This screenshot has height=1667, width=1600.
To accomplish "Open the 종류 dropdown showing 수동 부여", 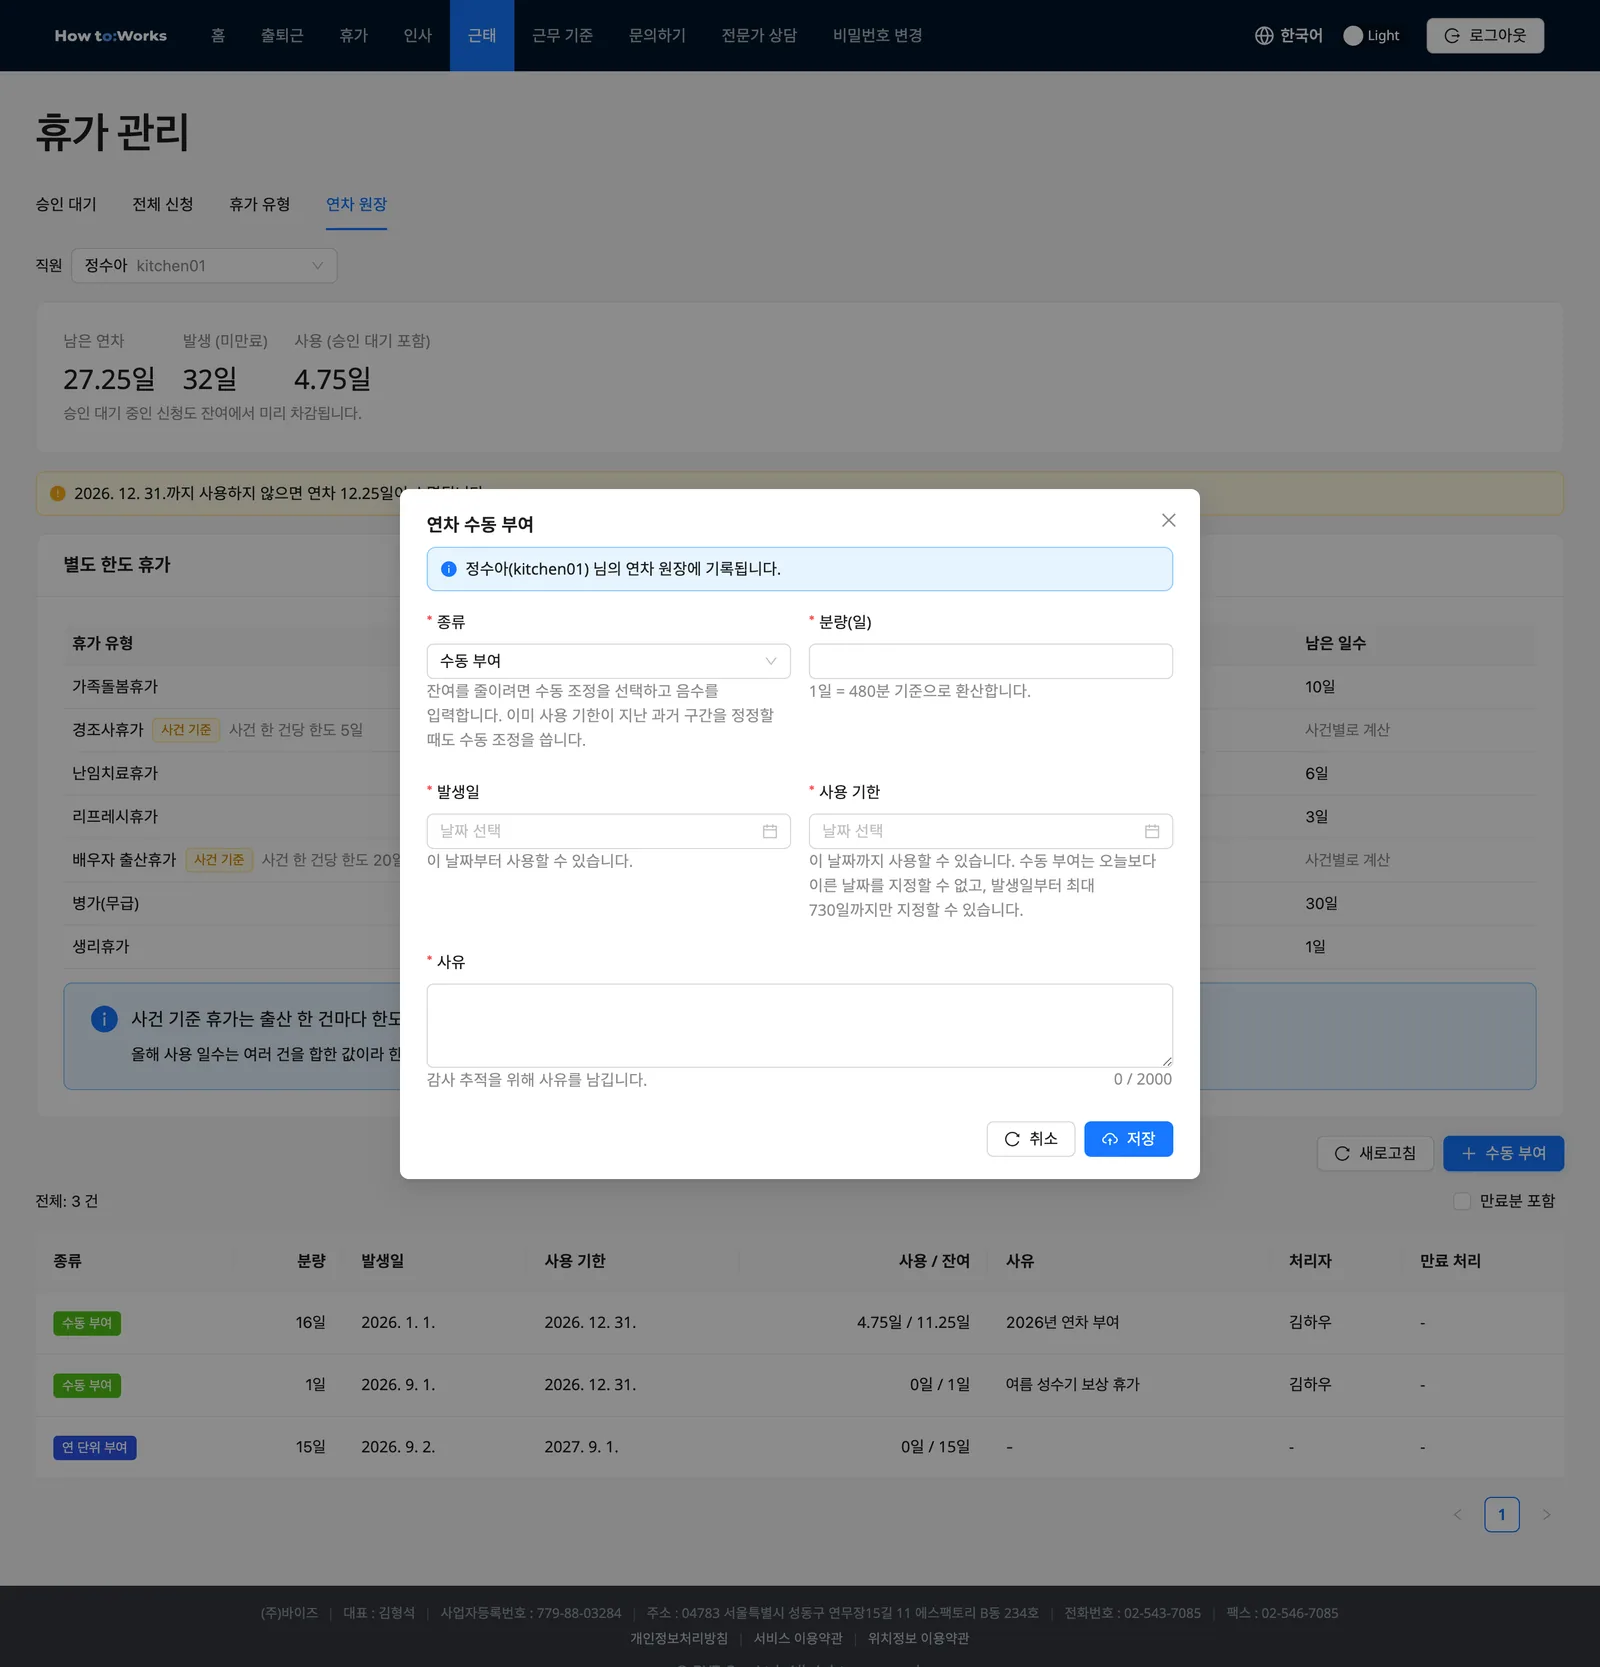I will click(x=608, y=661).
